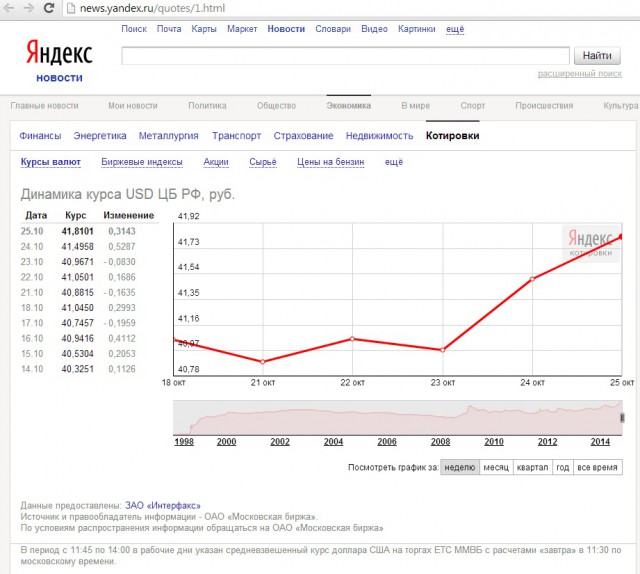Click the page icon in address bar

[71, 8]
